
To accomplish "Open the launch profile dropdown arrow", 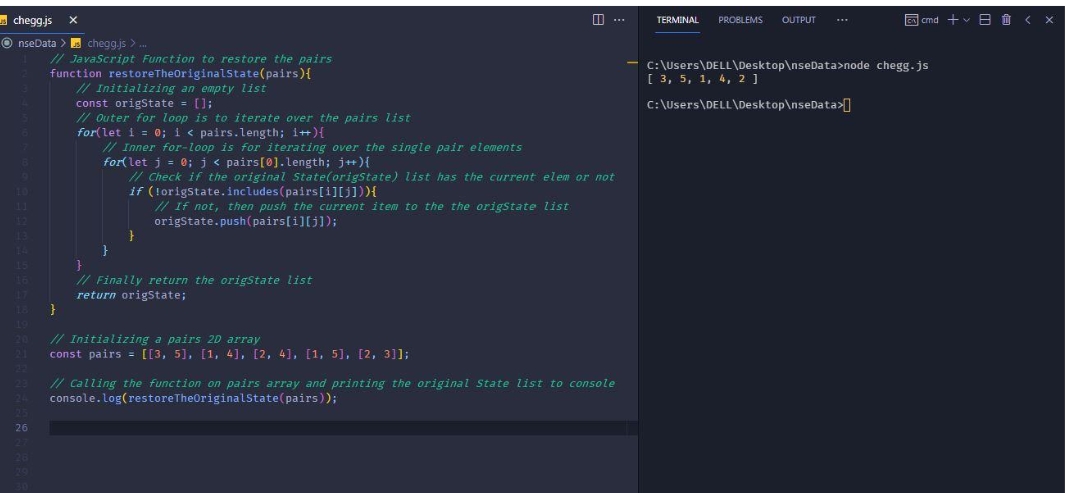I will pyautogui.click(x=965, y=20).
